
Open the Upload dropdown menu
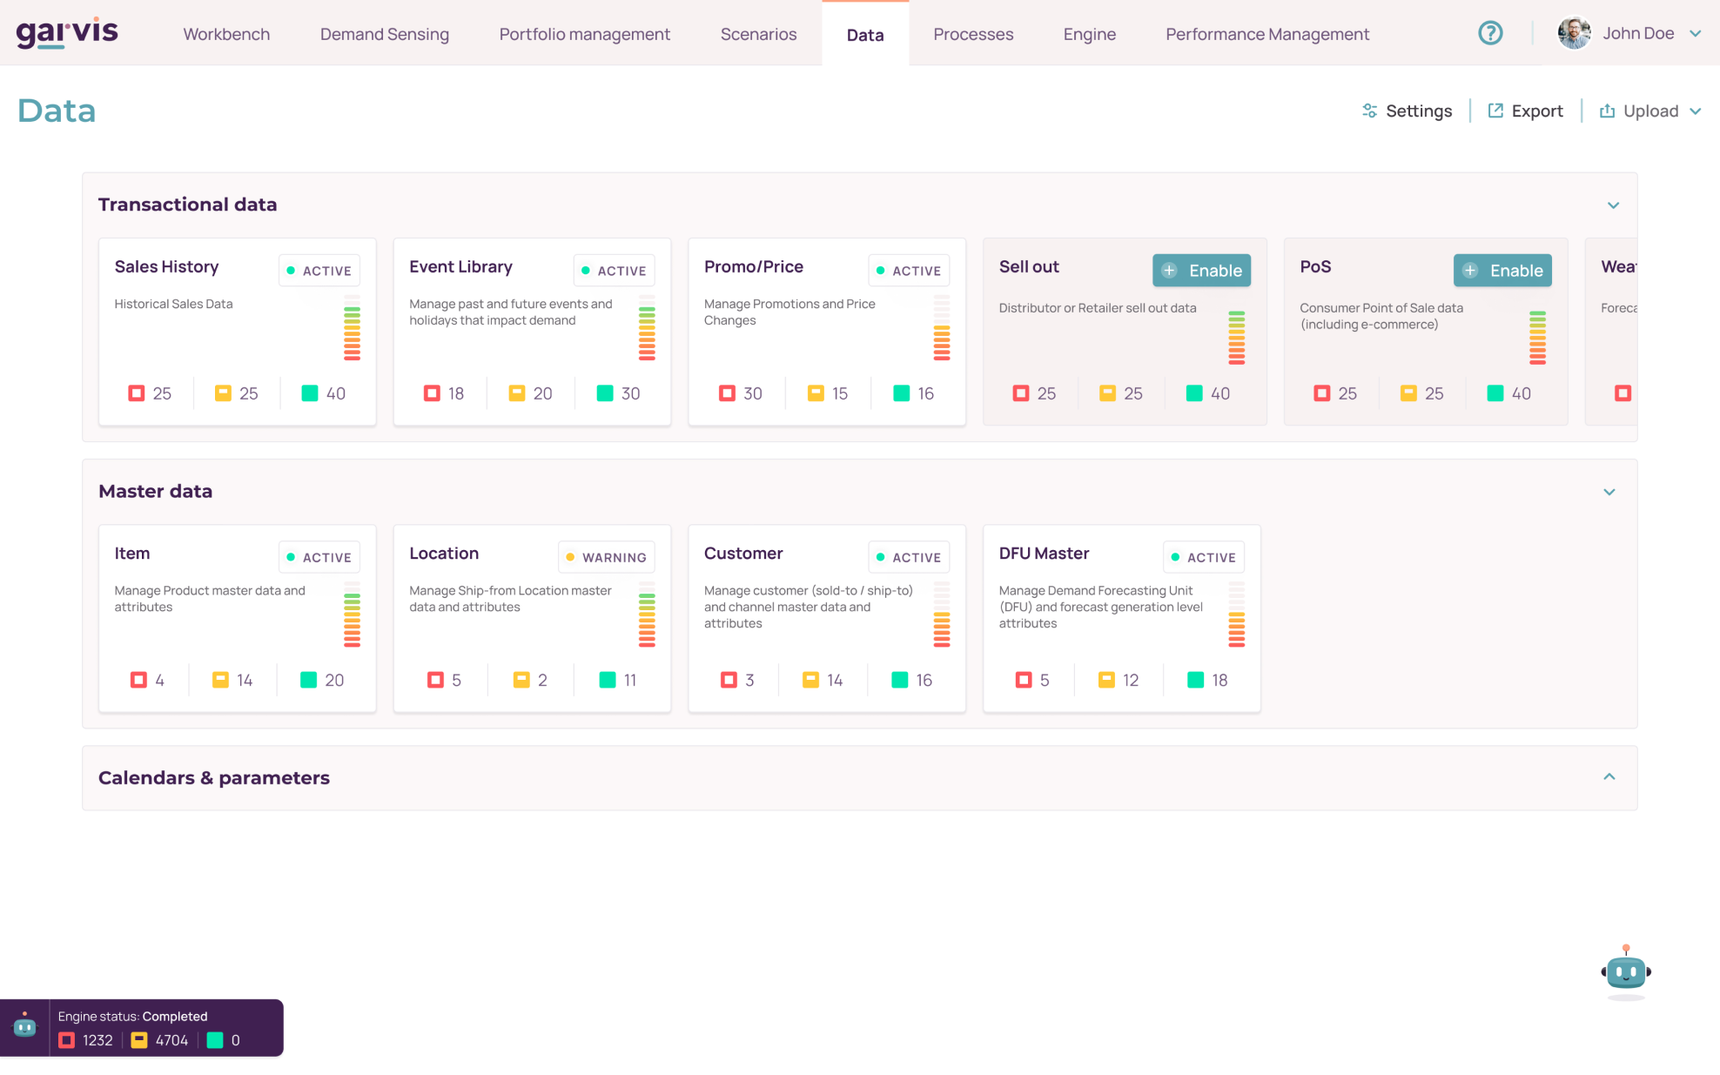[1650, 111]
